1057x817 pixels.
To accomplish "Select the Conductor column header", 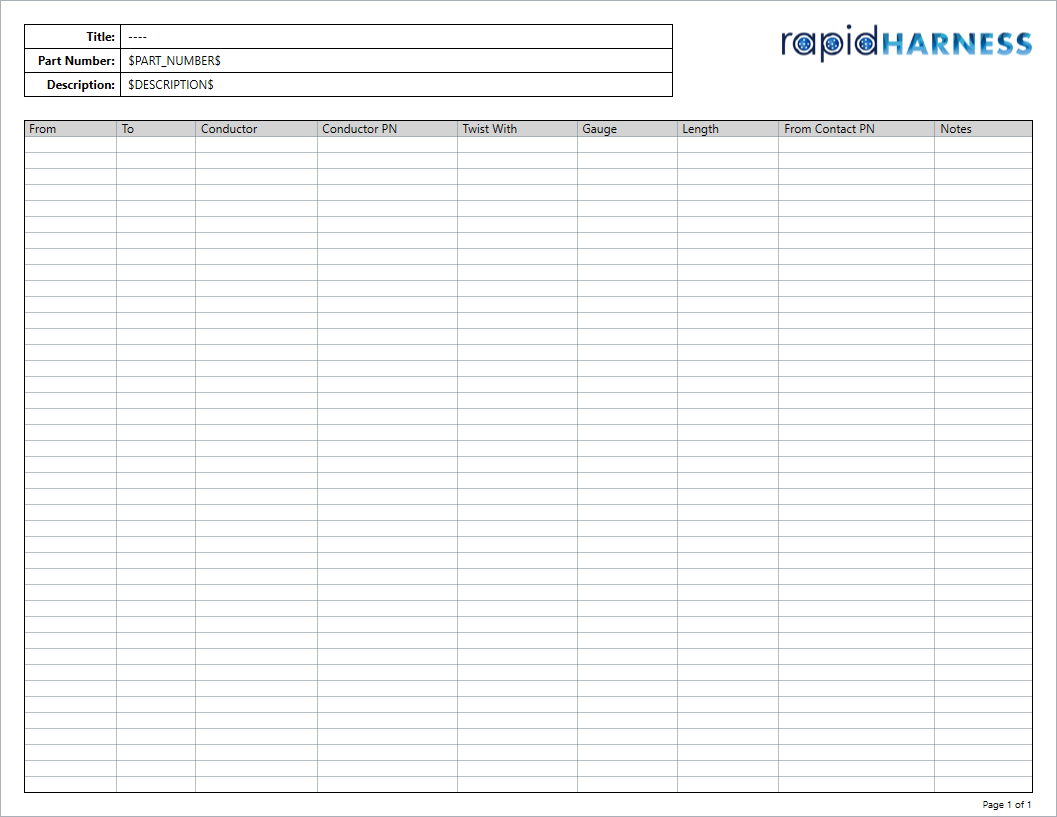I will (x=256, y=129).
